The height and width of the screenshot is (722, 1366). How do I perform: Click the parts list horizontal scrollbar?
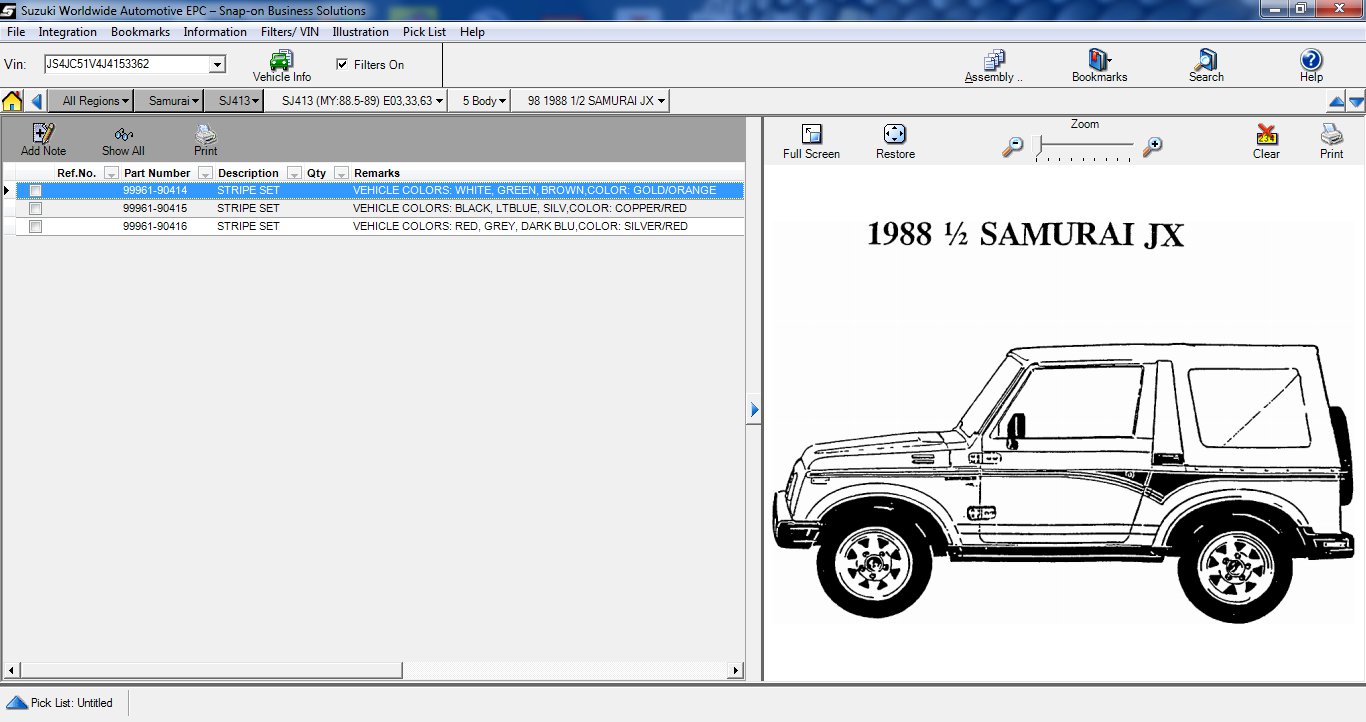(210, 670)
